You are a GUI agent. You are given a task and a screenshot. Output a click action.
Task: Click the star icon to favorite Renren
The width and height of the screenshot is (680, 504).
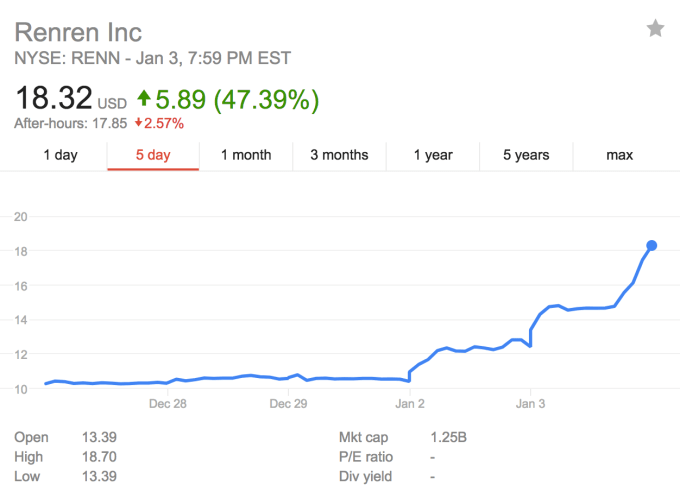point(655,28)
